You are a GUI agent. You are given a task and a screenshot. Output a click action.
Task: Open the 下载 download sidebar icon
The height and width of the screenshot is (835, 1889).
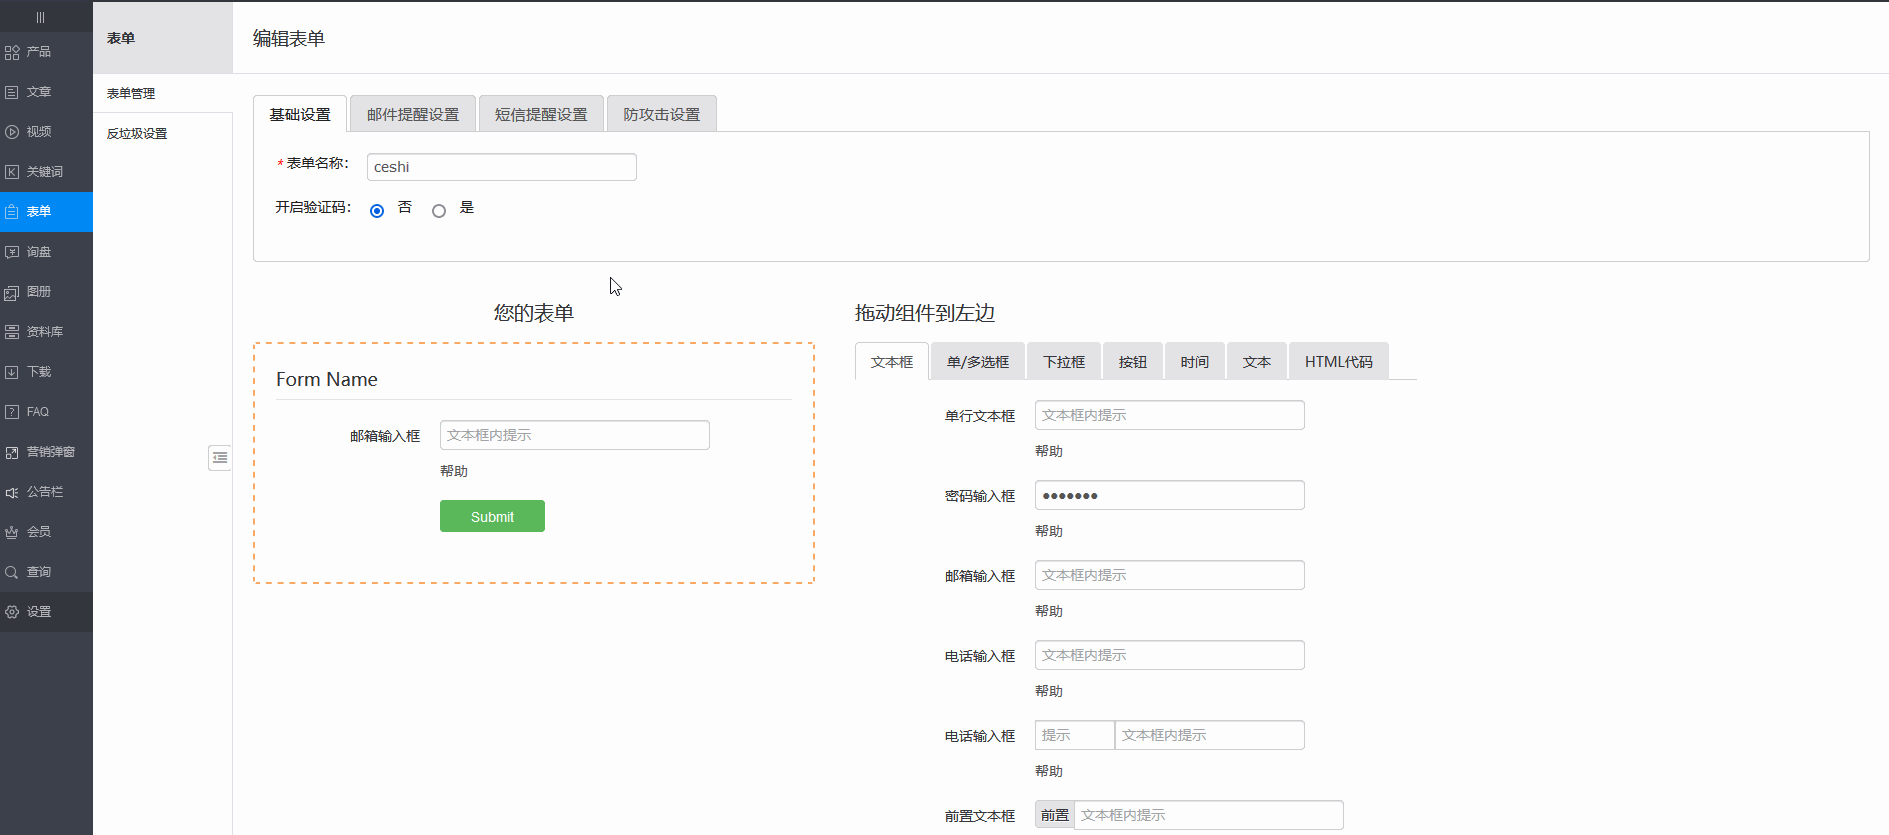(12, 372)
